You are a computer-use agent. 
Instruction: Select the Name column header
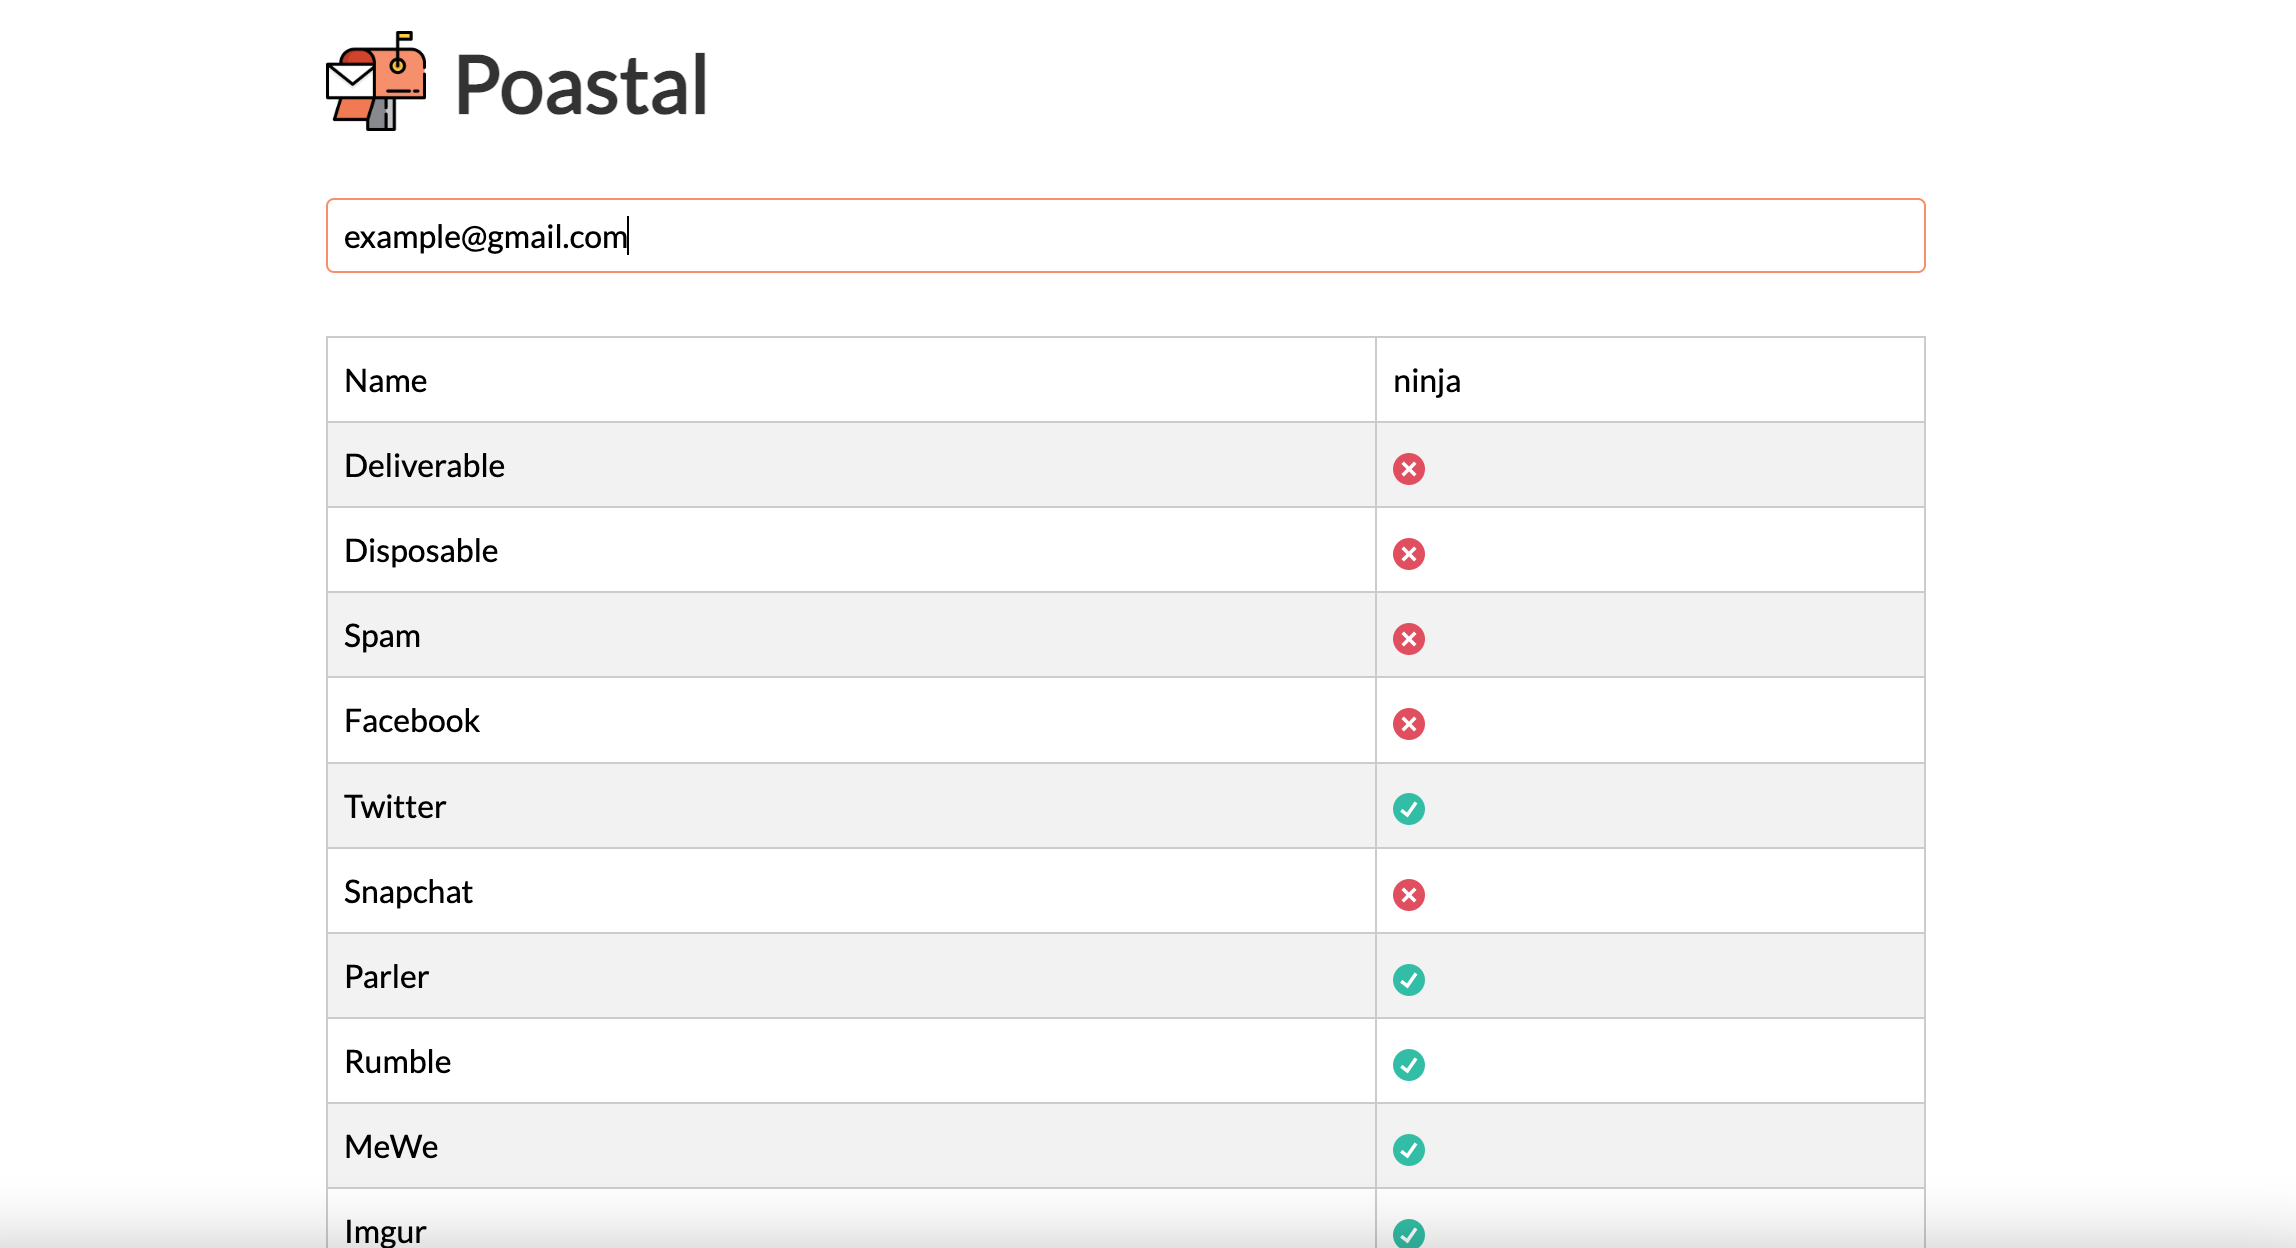(386, 380)
